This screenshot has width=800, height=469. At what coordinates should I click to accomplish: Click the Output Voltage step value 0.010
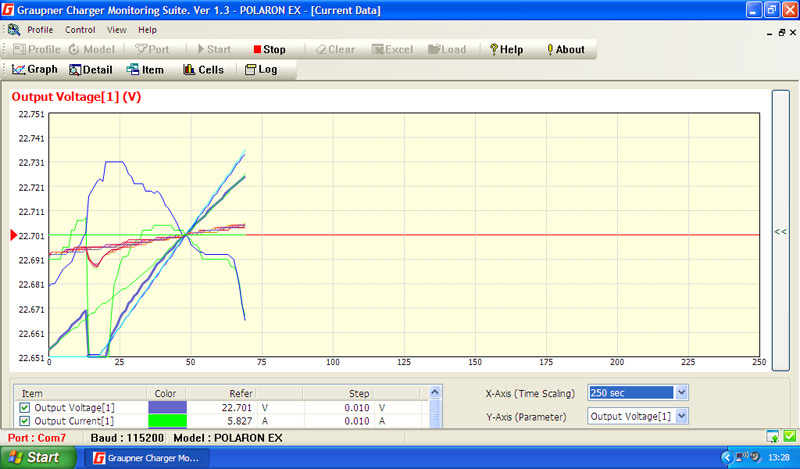click(x=357, y=408)
